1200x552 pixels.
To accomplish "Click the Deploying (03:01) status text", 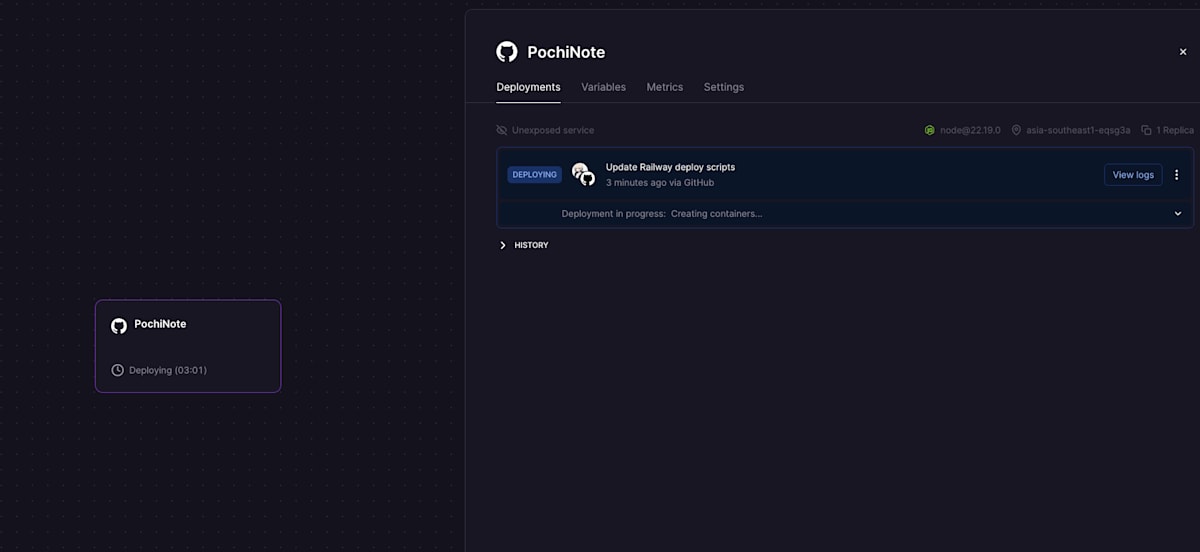I will (168, 370).
